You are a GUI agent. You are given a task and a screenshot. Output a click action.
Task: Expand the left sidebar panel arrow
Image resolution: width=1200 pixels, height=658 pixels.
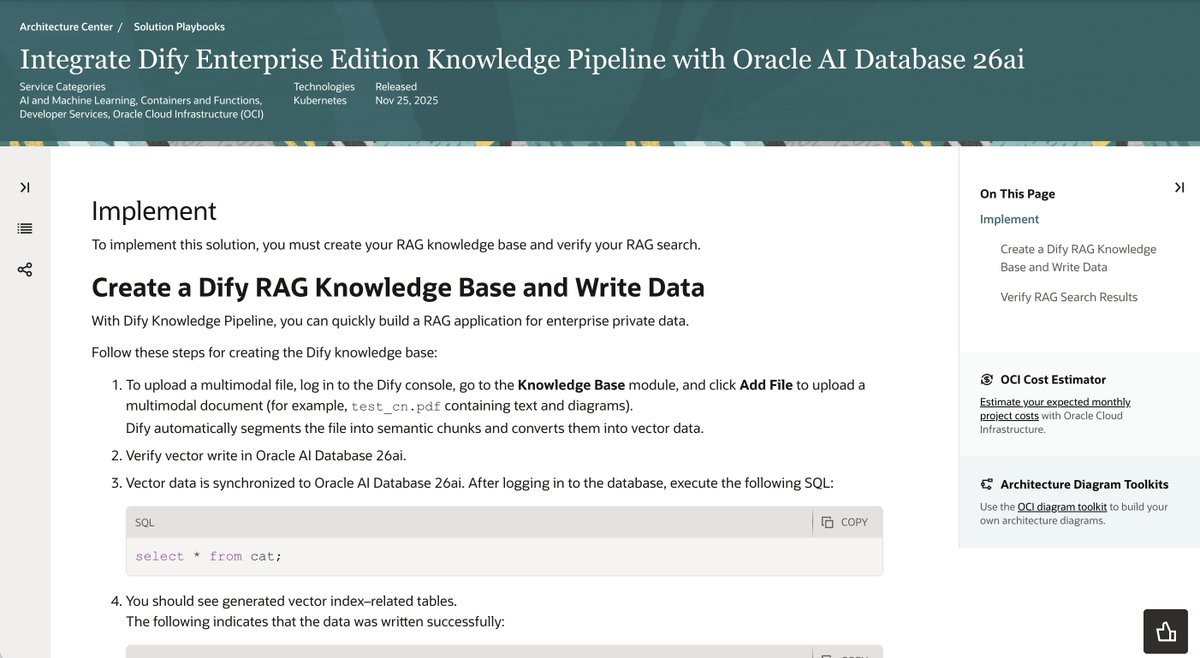coord(25,187)
